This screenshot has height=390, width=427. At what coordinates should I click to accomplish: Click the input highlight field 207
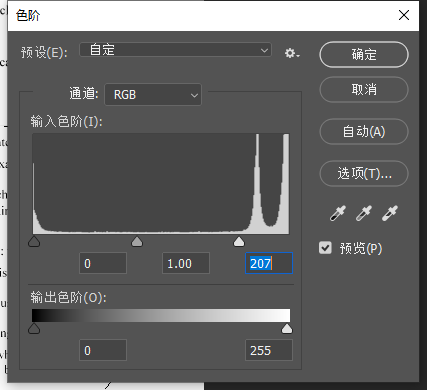(x=269, y=263)
